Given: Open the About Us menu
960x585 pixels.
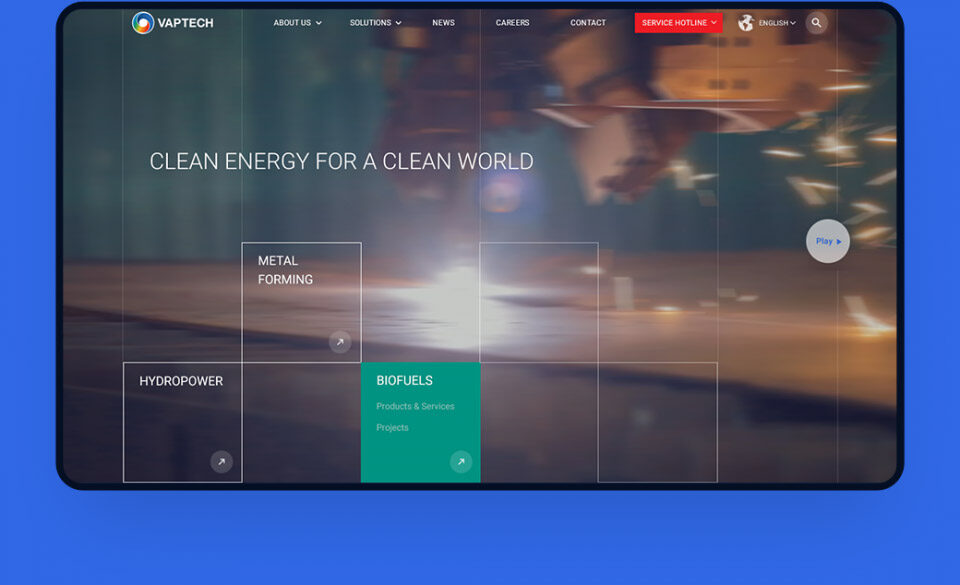Looking at the screenshot, I should pos(297,23).
